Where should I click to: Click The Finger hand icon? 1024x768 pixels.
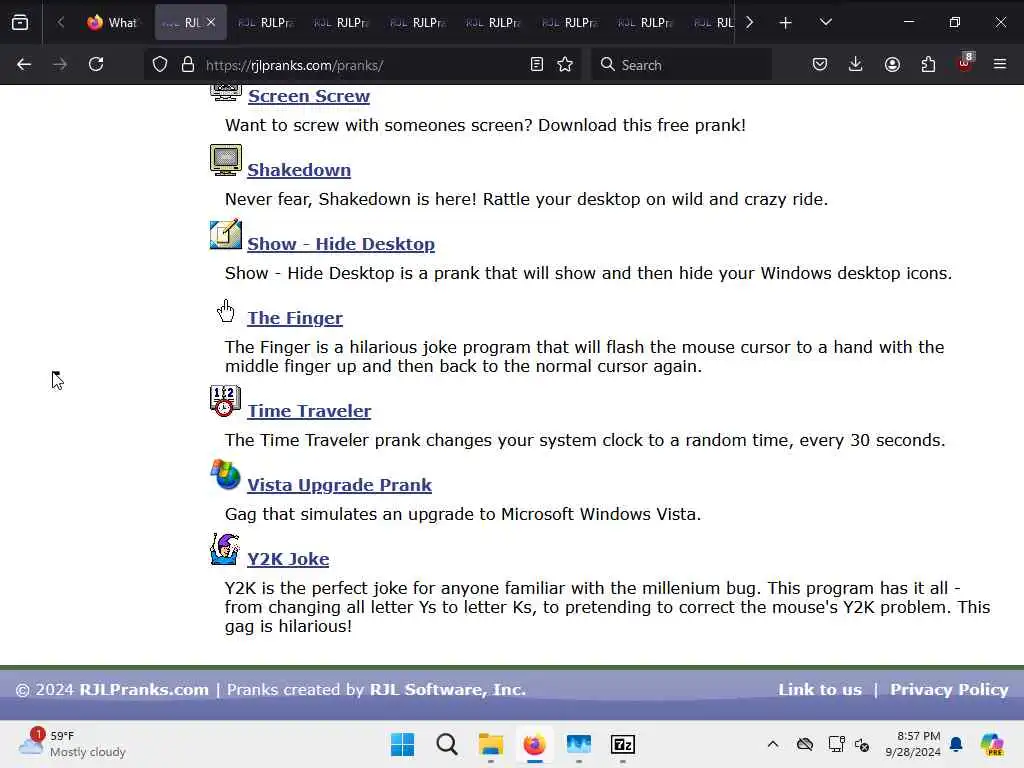(x=226, y=311)
